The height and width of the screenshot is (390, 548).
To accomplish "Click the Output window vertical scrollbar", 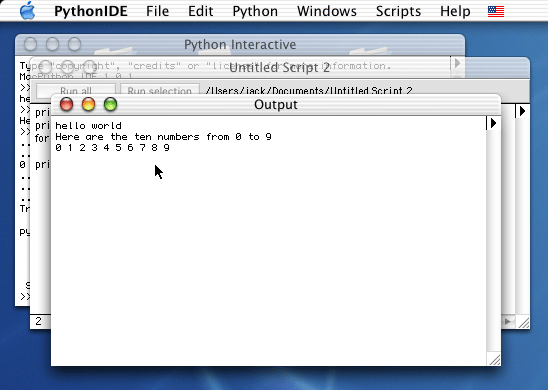I will 493,241.
